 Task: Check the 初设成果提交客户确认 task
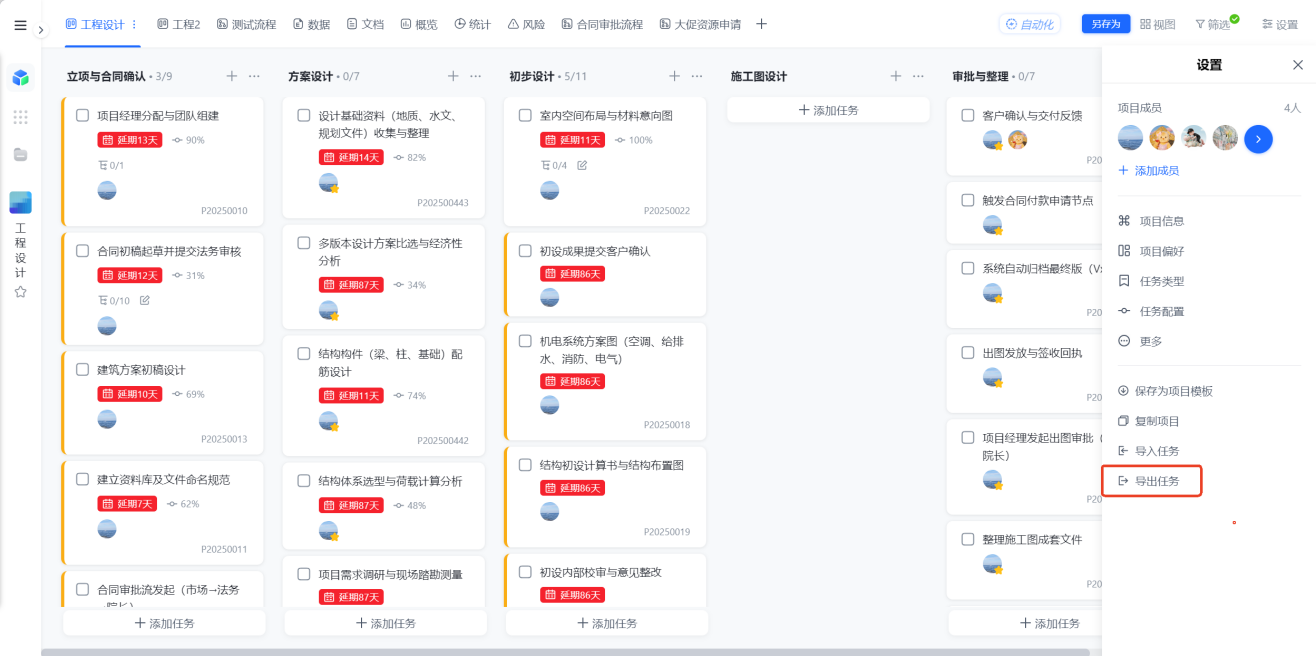(525, 251)
